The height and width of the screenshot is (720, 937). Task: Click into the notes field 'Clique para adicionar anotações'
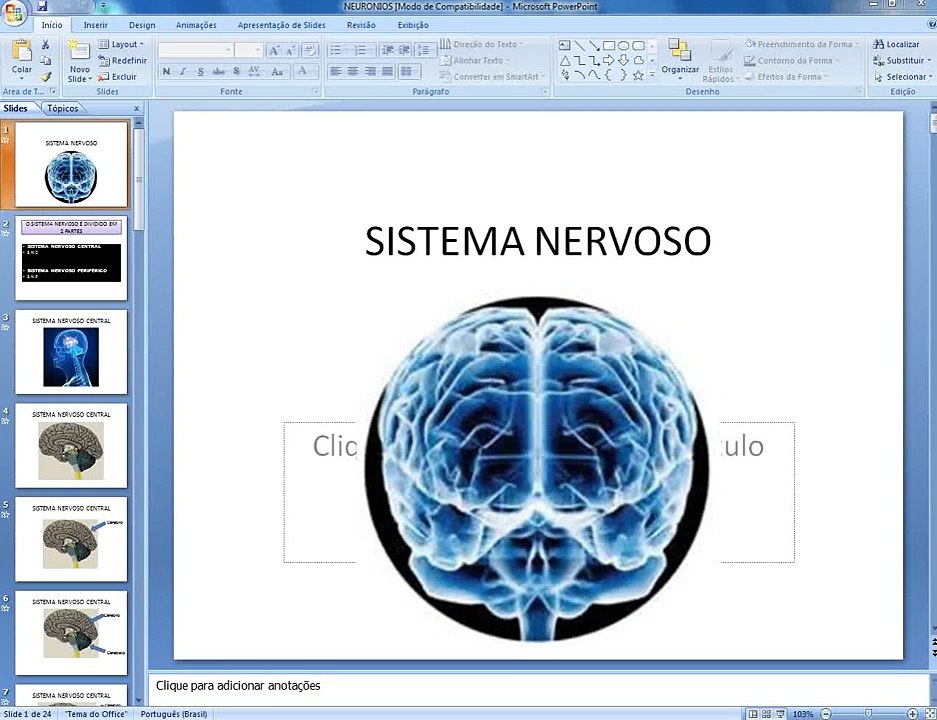pos(538,688)
